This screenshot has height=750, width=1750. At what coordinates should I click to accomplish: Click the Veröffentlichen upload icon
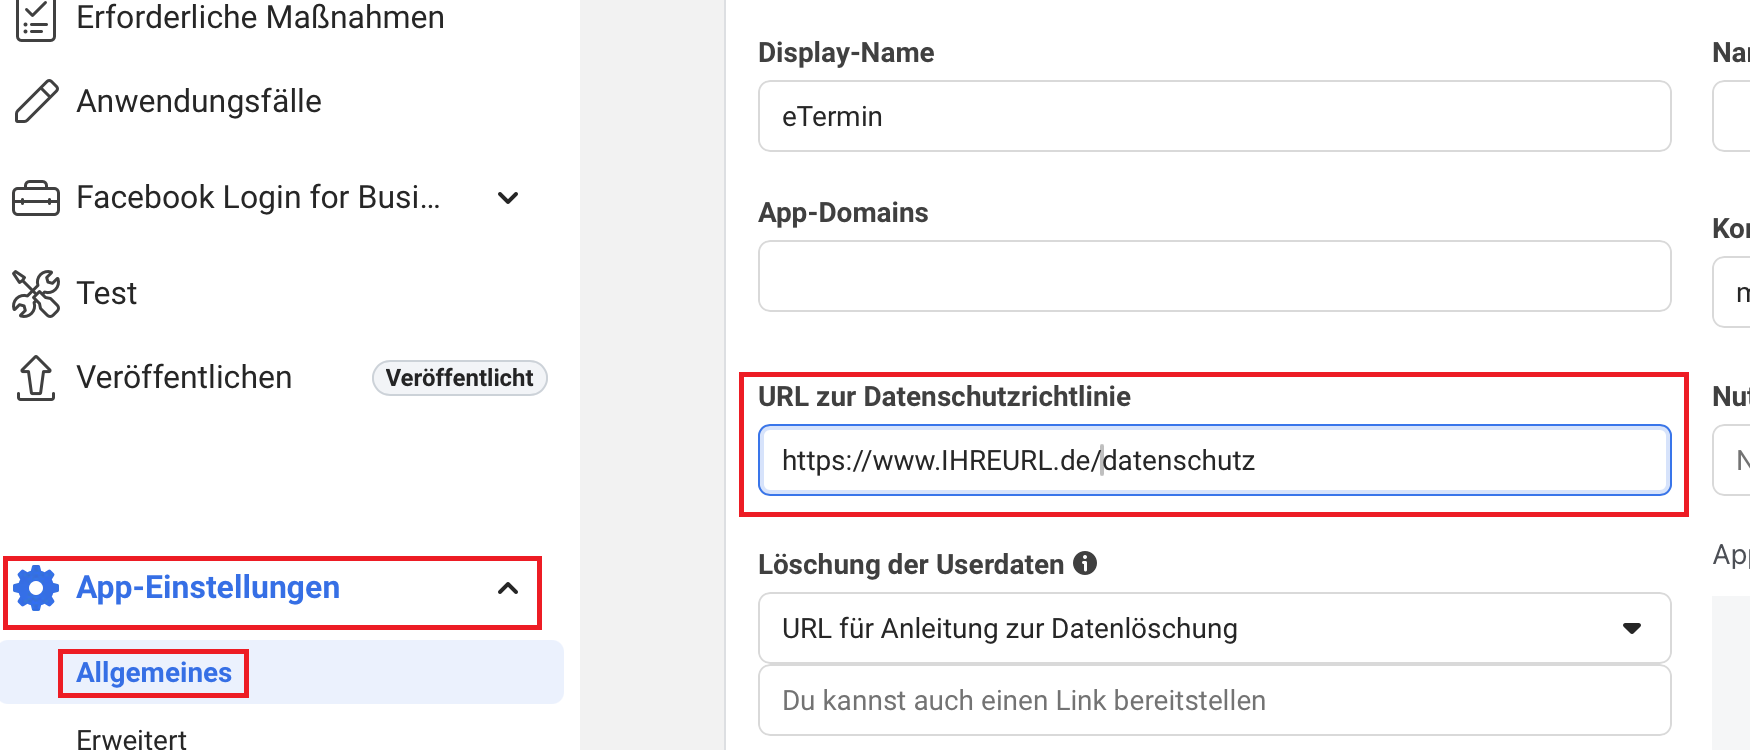click(36, 378)
